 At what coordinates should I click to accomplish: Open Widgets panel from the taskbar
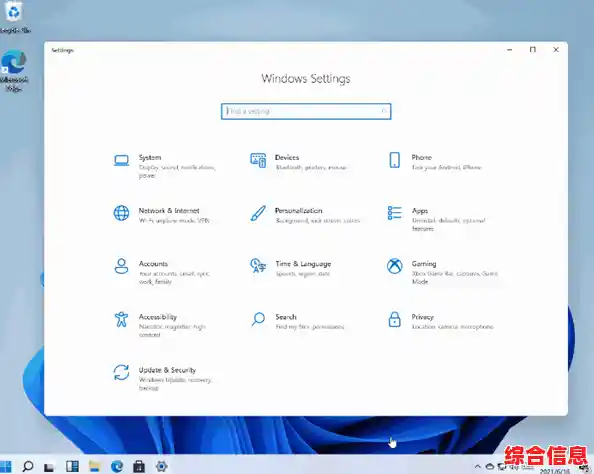72,466
